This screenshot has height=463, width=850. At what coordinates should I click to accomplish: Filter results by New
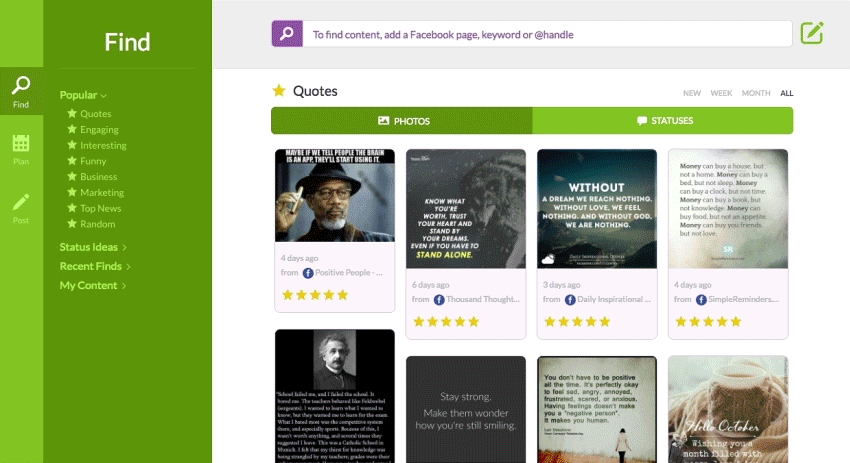[691, 93]
